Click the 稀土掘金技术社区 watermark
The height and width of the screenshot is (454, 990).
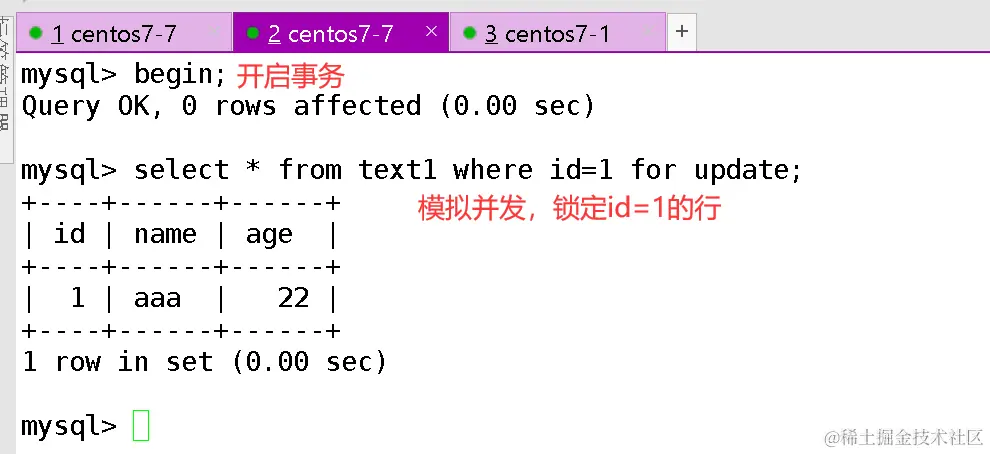click(903, 437)
